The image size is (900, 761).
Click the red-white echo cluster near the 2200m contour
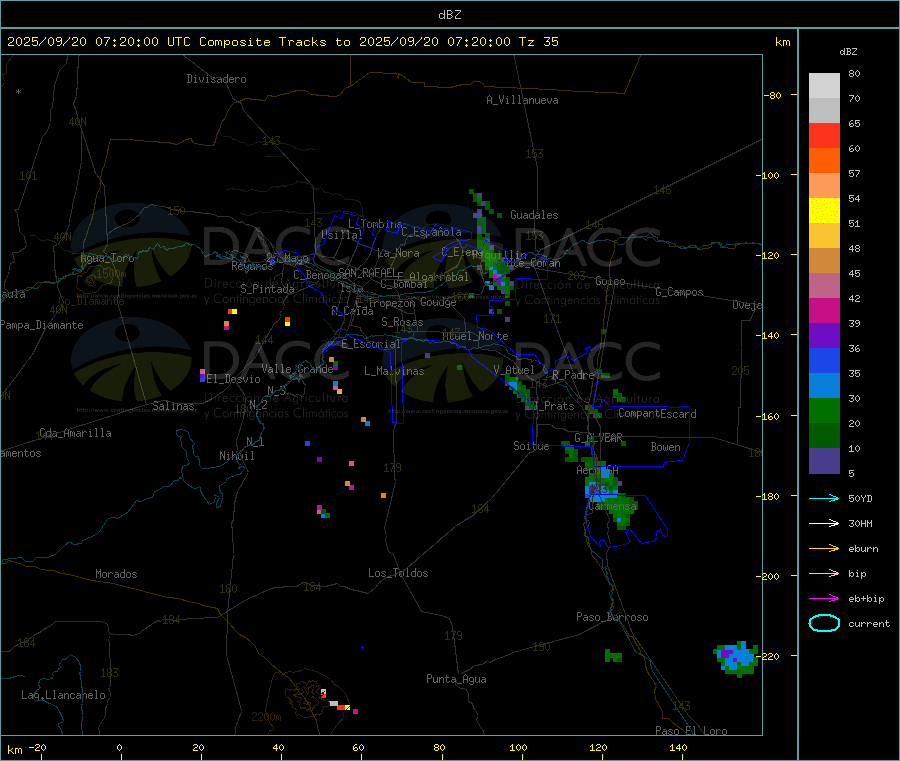tap(338, 702)
